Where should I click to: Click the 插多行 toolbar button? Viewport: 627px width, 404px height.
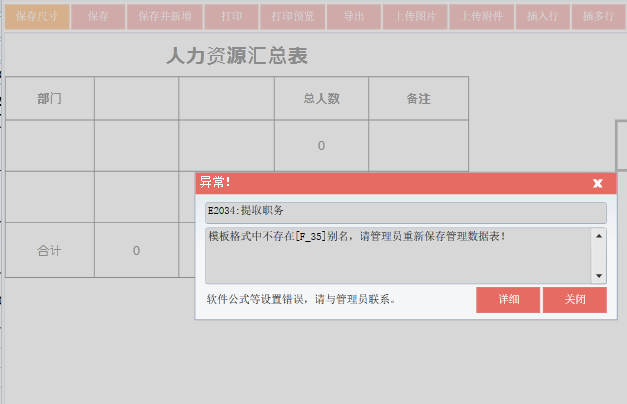[599, 17]
